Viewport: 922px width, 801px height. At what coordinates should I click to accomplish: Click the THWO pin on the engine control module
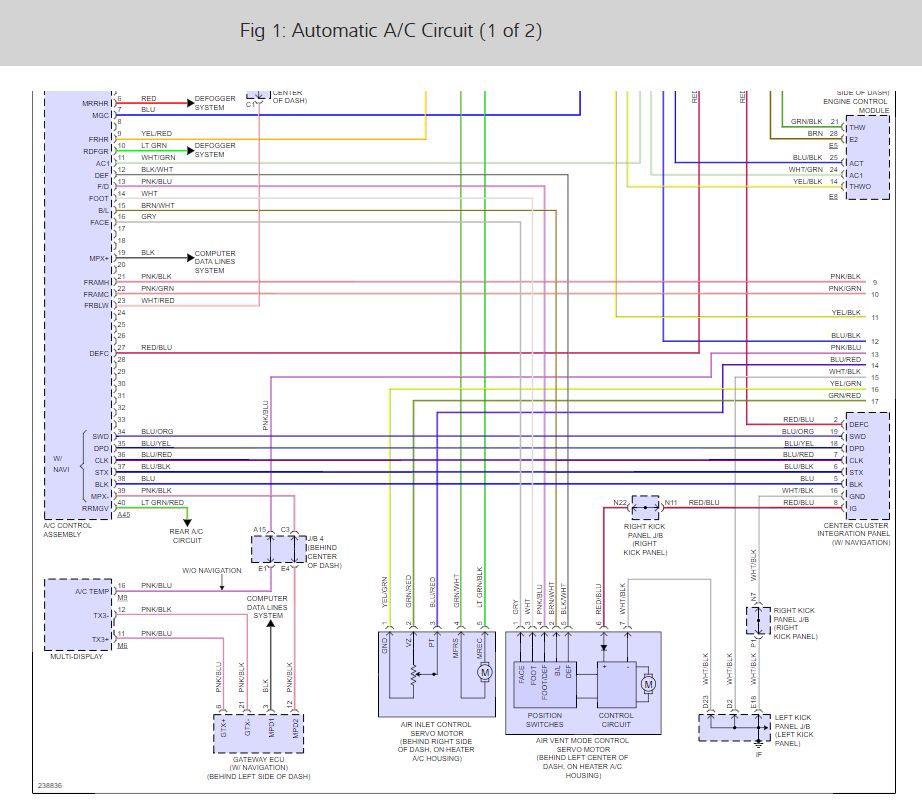[860, 186]
